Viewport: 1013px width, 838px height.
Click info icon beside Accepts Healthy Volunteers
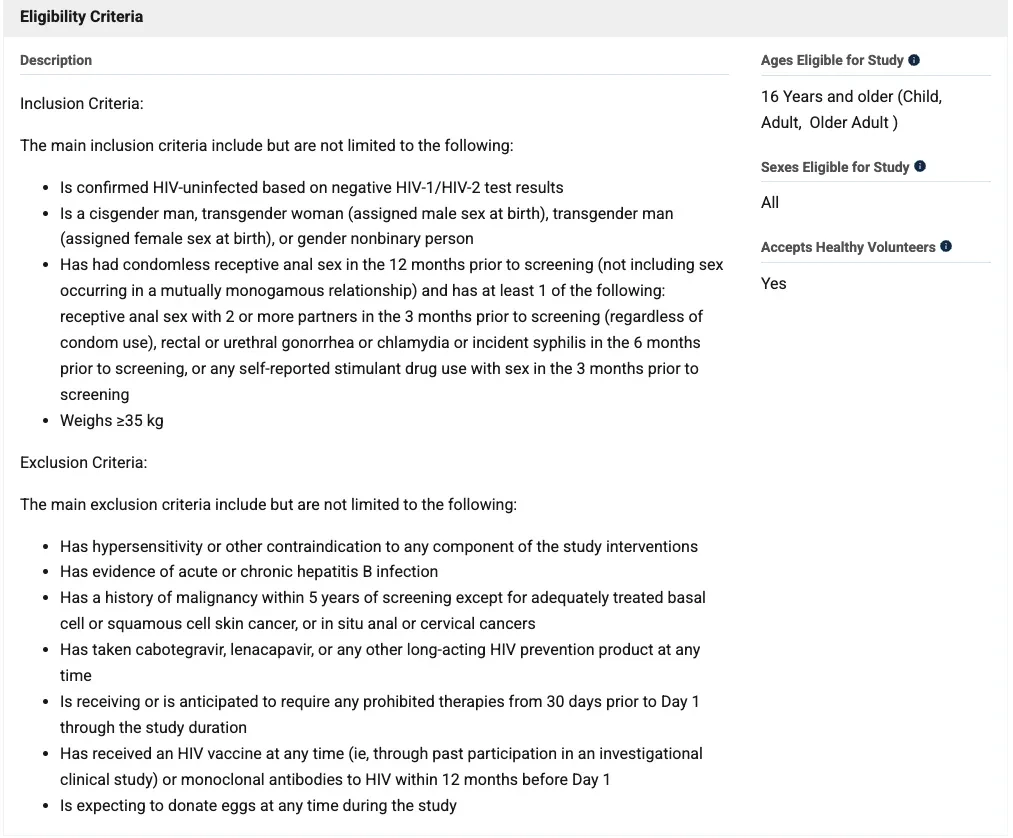click(x=946, y=246)
